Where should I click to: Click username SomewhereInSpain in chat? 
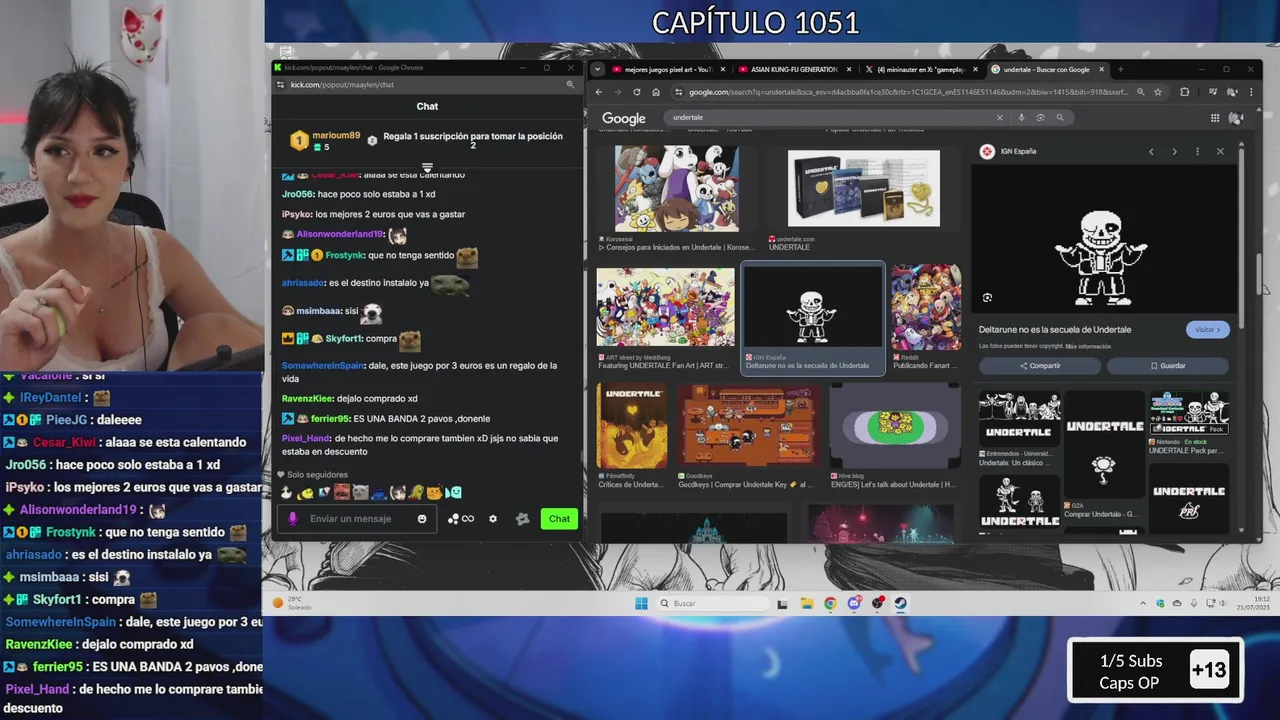[x=323, y=366]
